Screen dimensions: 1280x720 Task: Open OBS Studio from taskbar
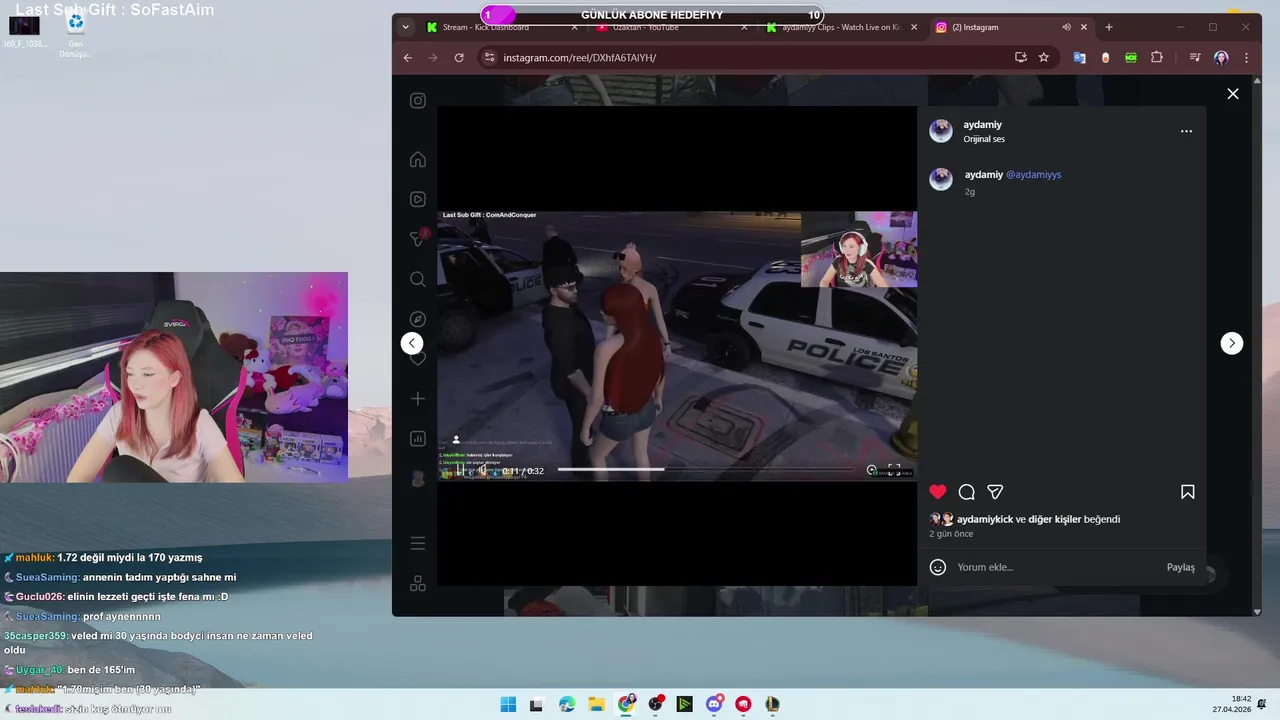[655, 704]
